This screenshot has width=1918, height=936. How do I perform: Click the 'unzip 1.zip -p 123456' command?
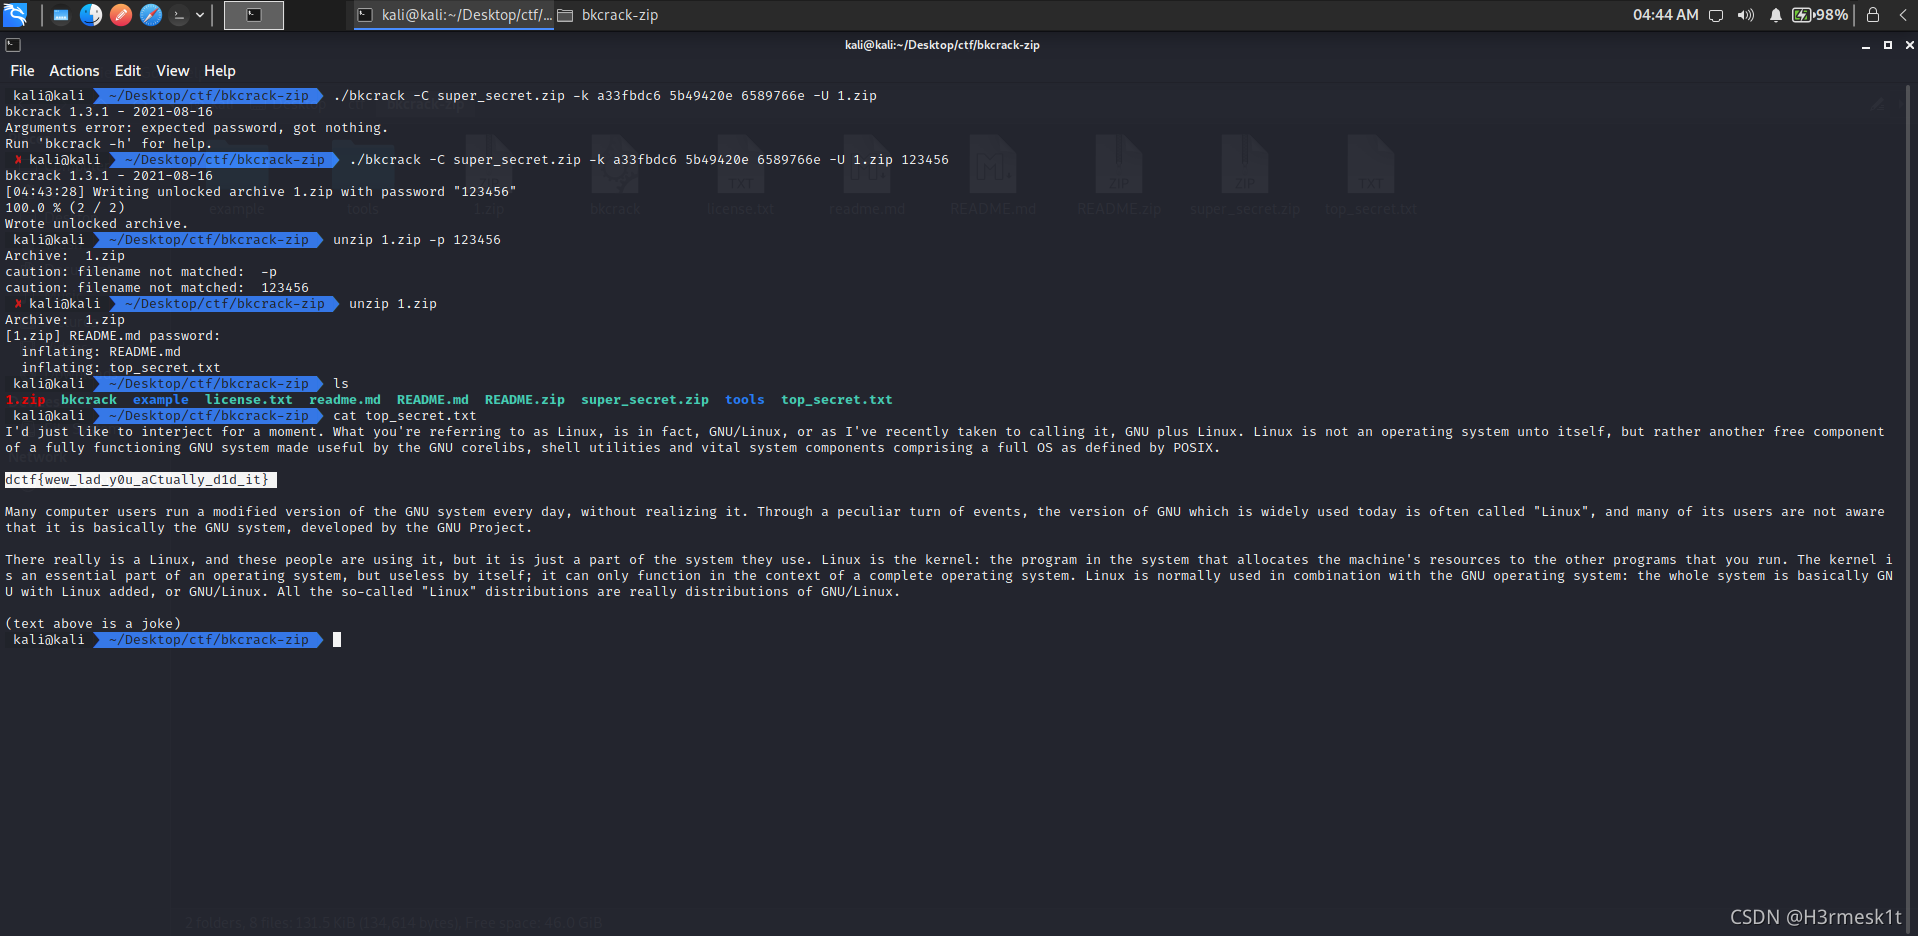click(417, 240)
